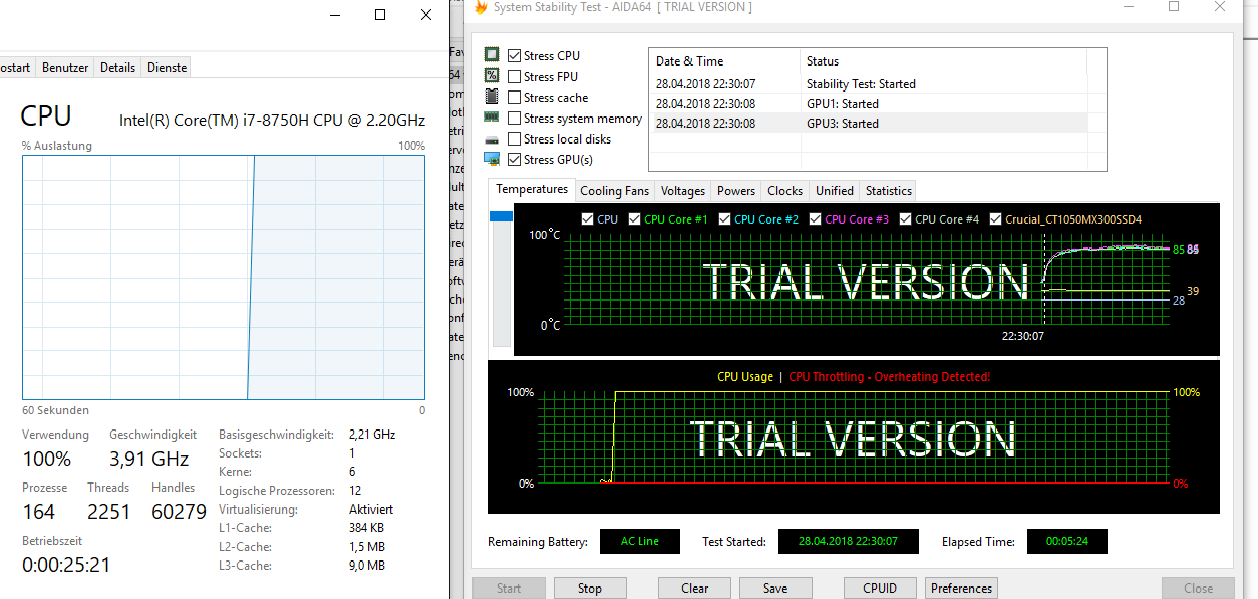1258x599 pixels.
Task: Open the Powers tab
Action: [x=736, y=191]
